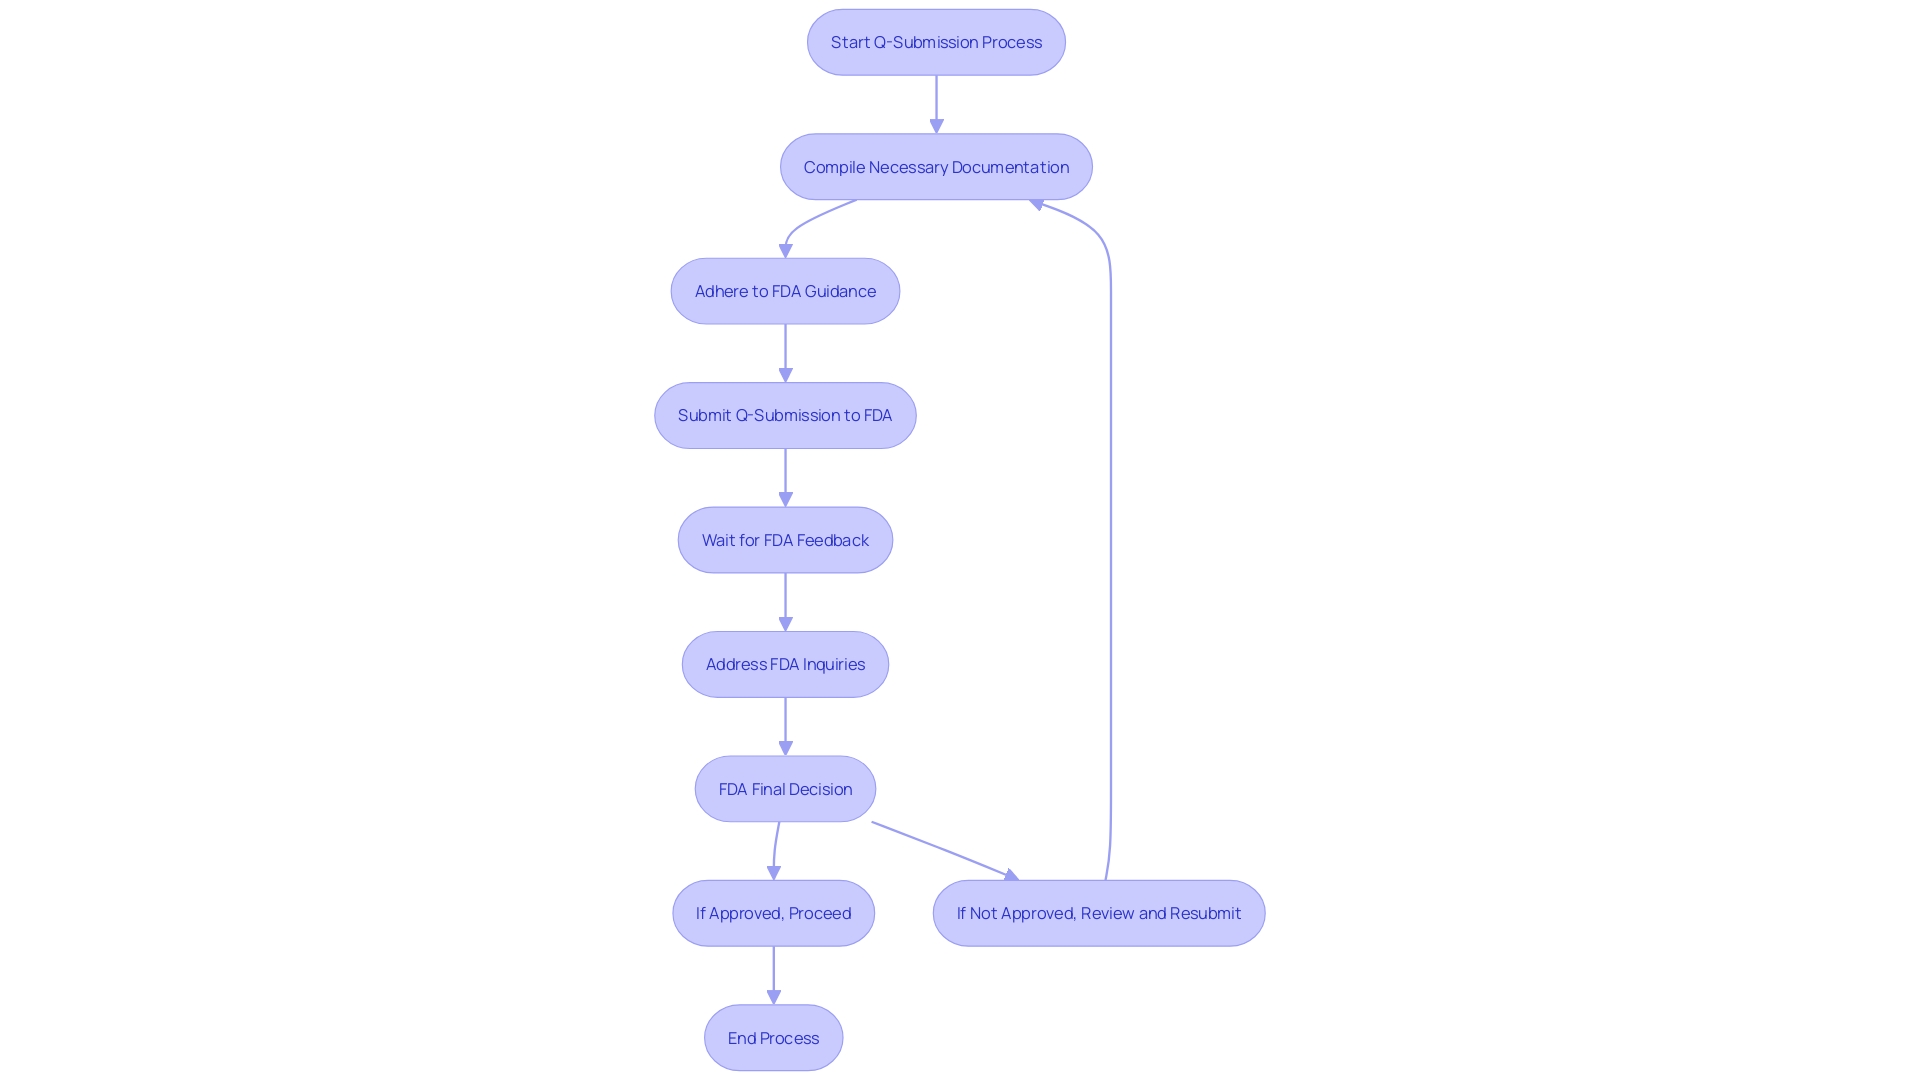Select the Submit Q-Submission to FDA node

click(785, 414)
